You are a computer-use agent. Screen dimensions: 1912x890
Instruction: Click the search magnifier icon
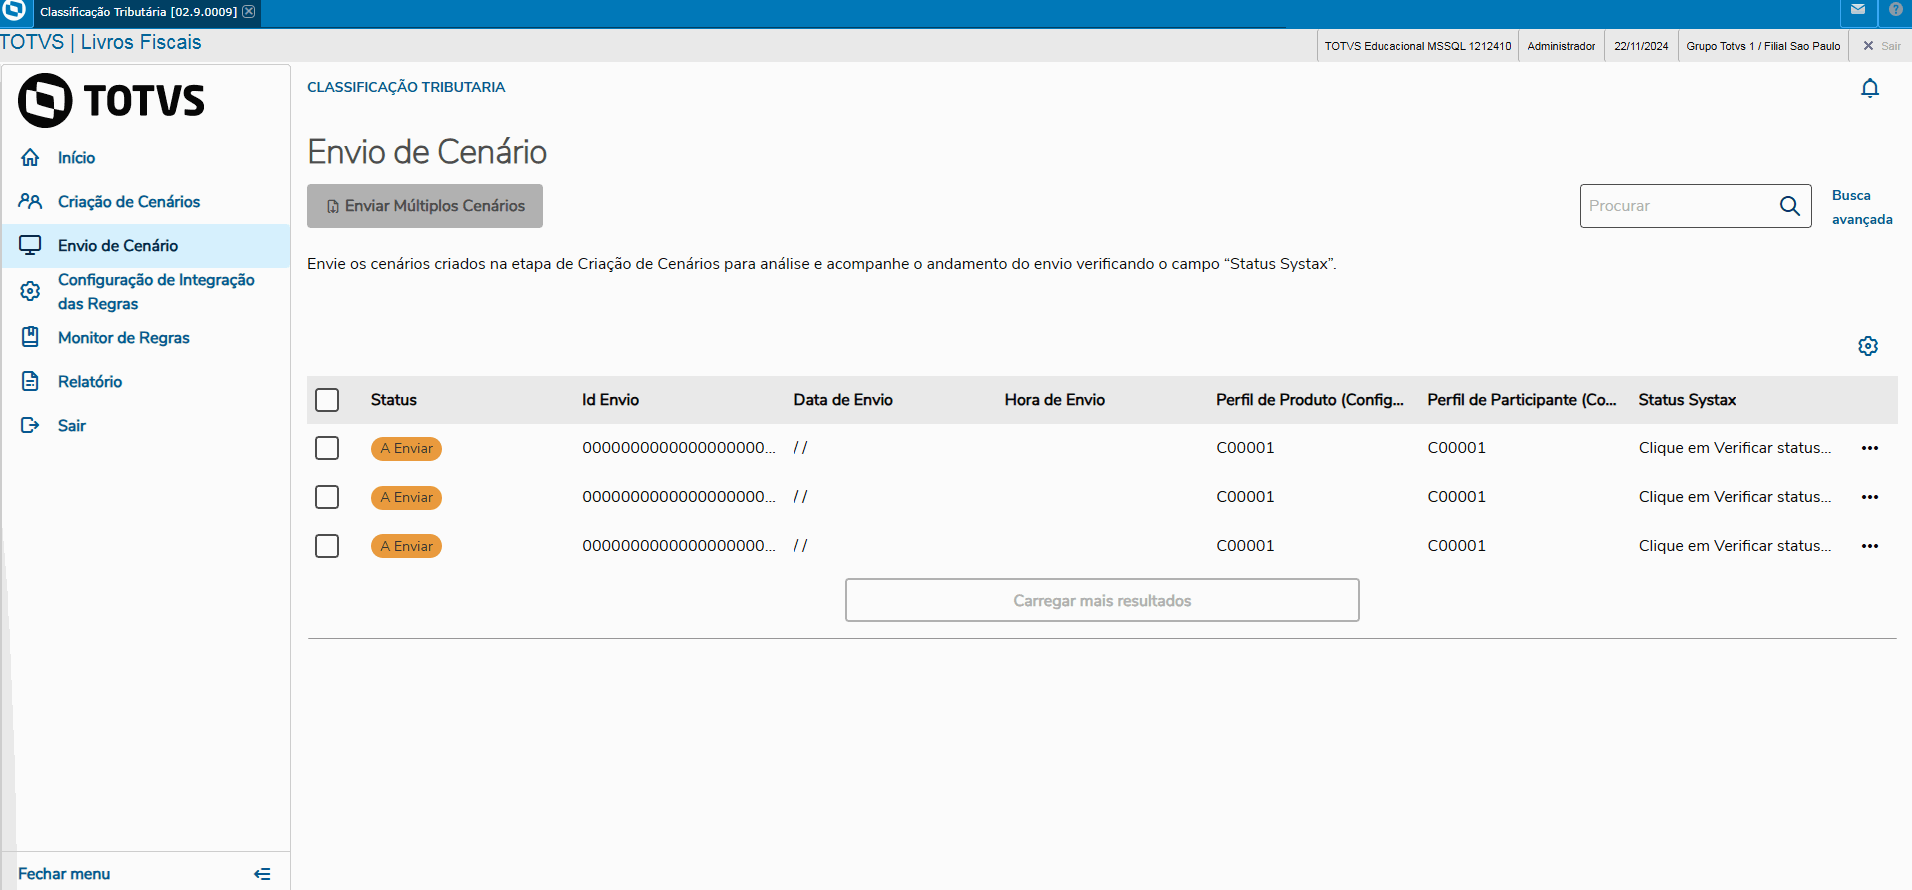coord(1790,206)
